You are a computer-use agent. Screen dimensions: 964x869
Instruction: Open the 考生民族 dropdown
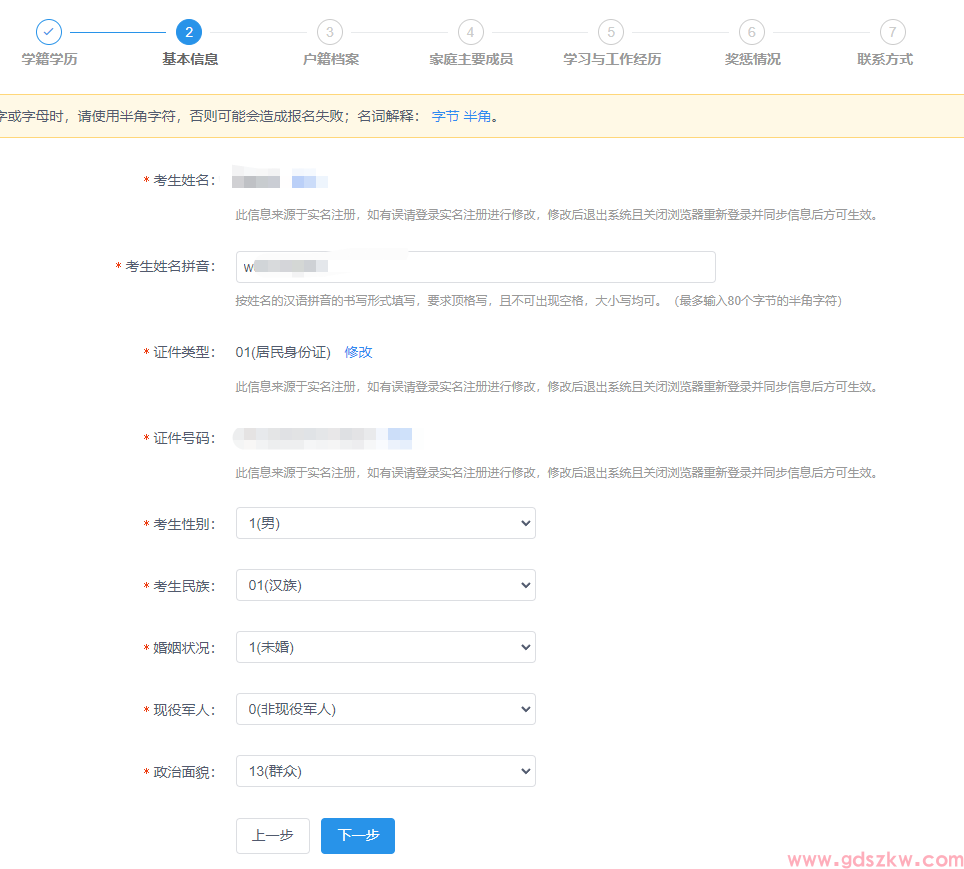point(385,585)
